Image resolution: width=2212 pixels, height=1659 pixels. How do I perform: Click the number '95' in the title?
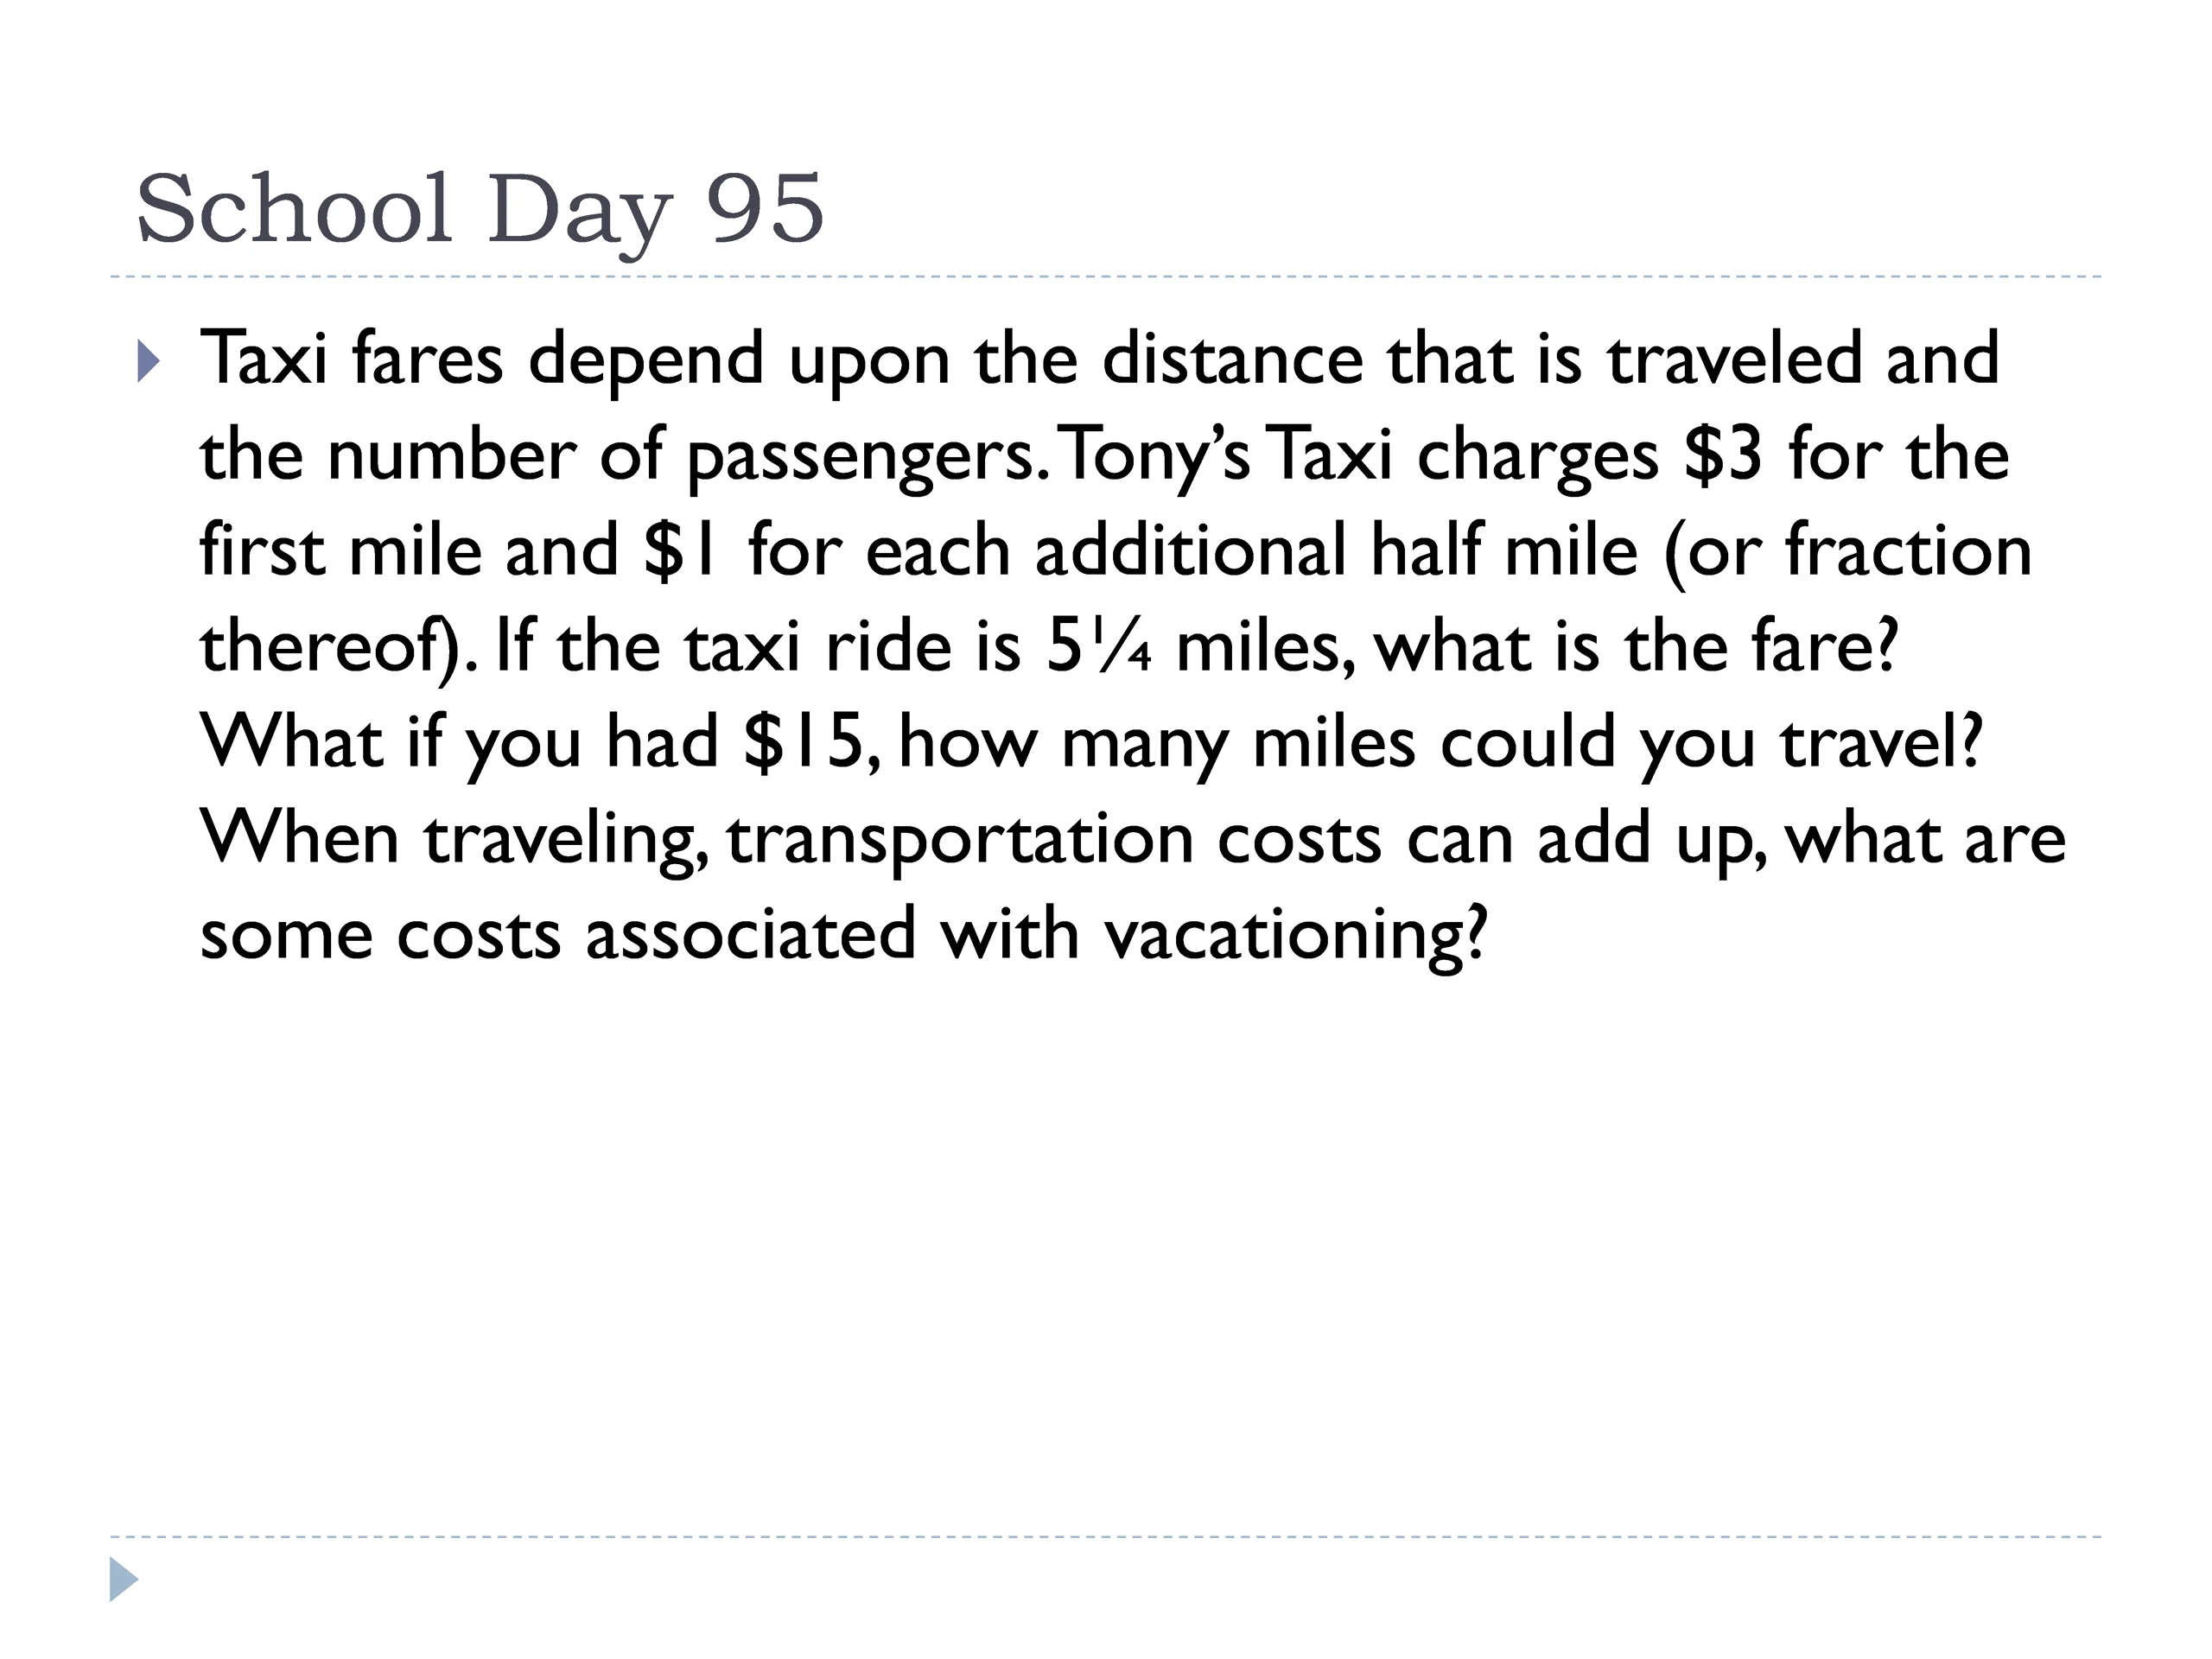[x=765, y=208]
